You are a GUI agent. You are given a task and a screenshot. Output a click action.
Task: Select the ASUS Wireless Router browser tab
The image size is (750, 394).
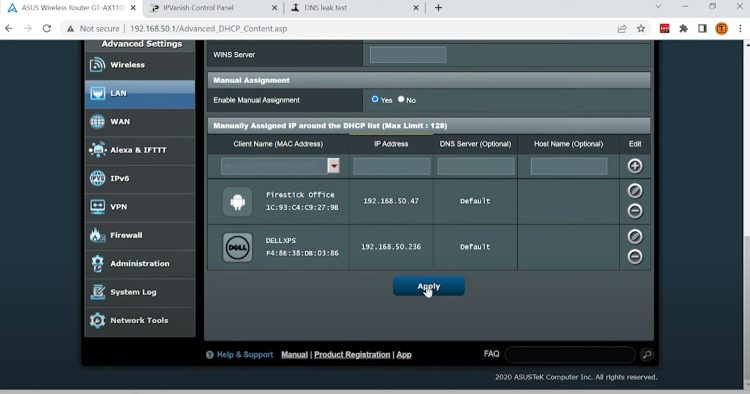point(72,8)
